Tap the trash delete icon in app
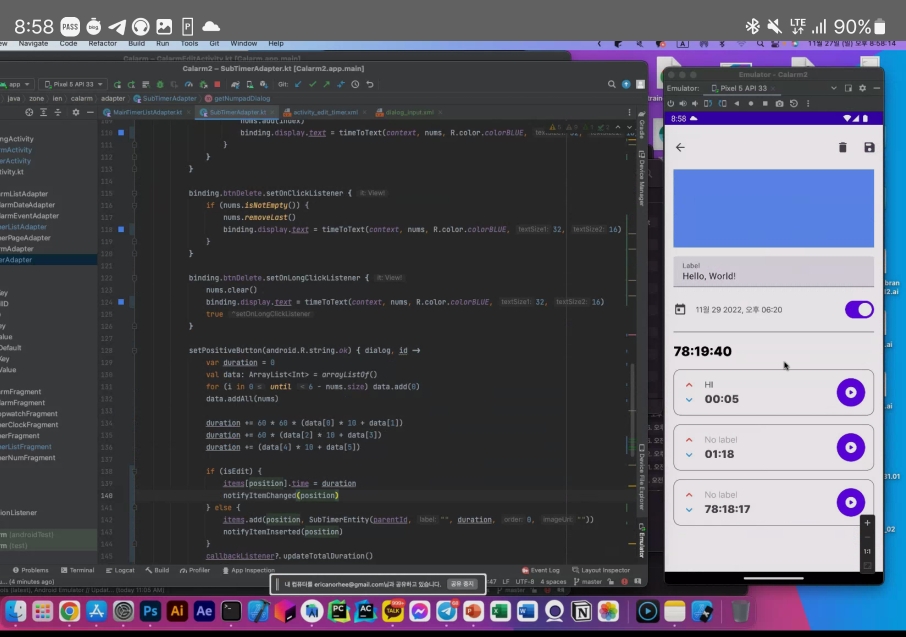Viewport: 906px width, 637px height. [842, 147]
